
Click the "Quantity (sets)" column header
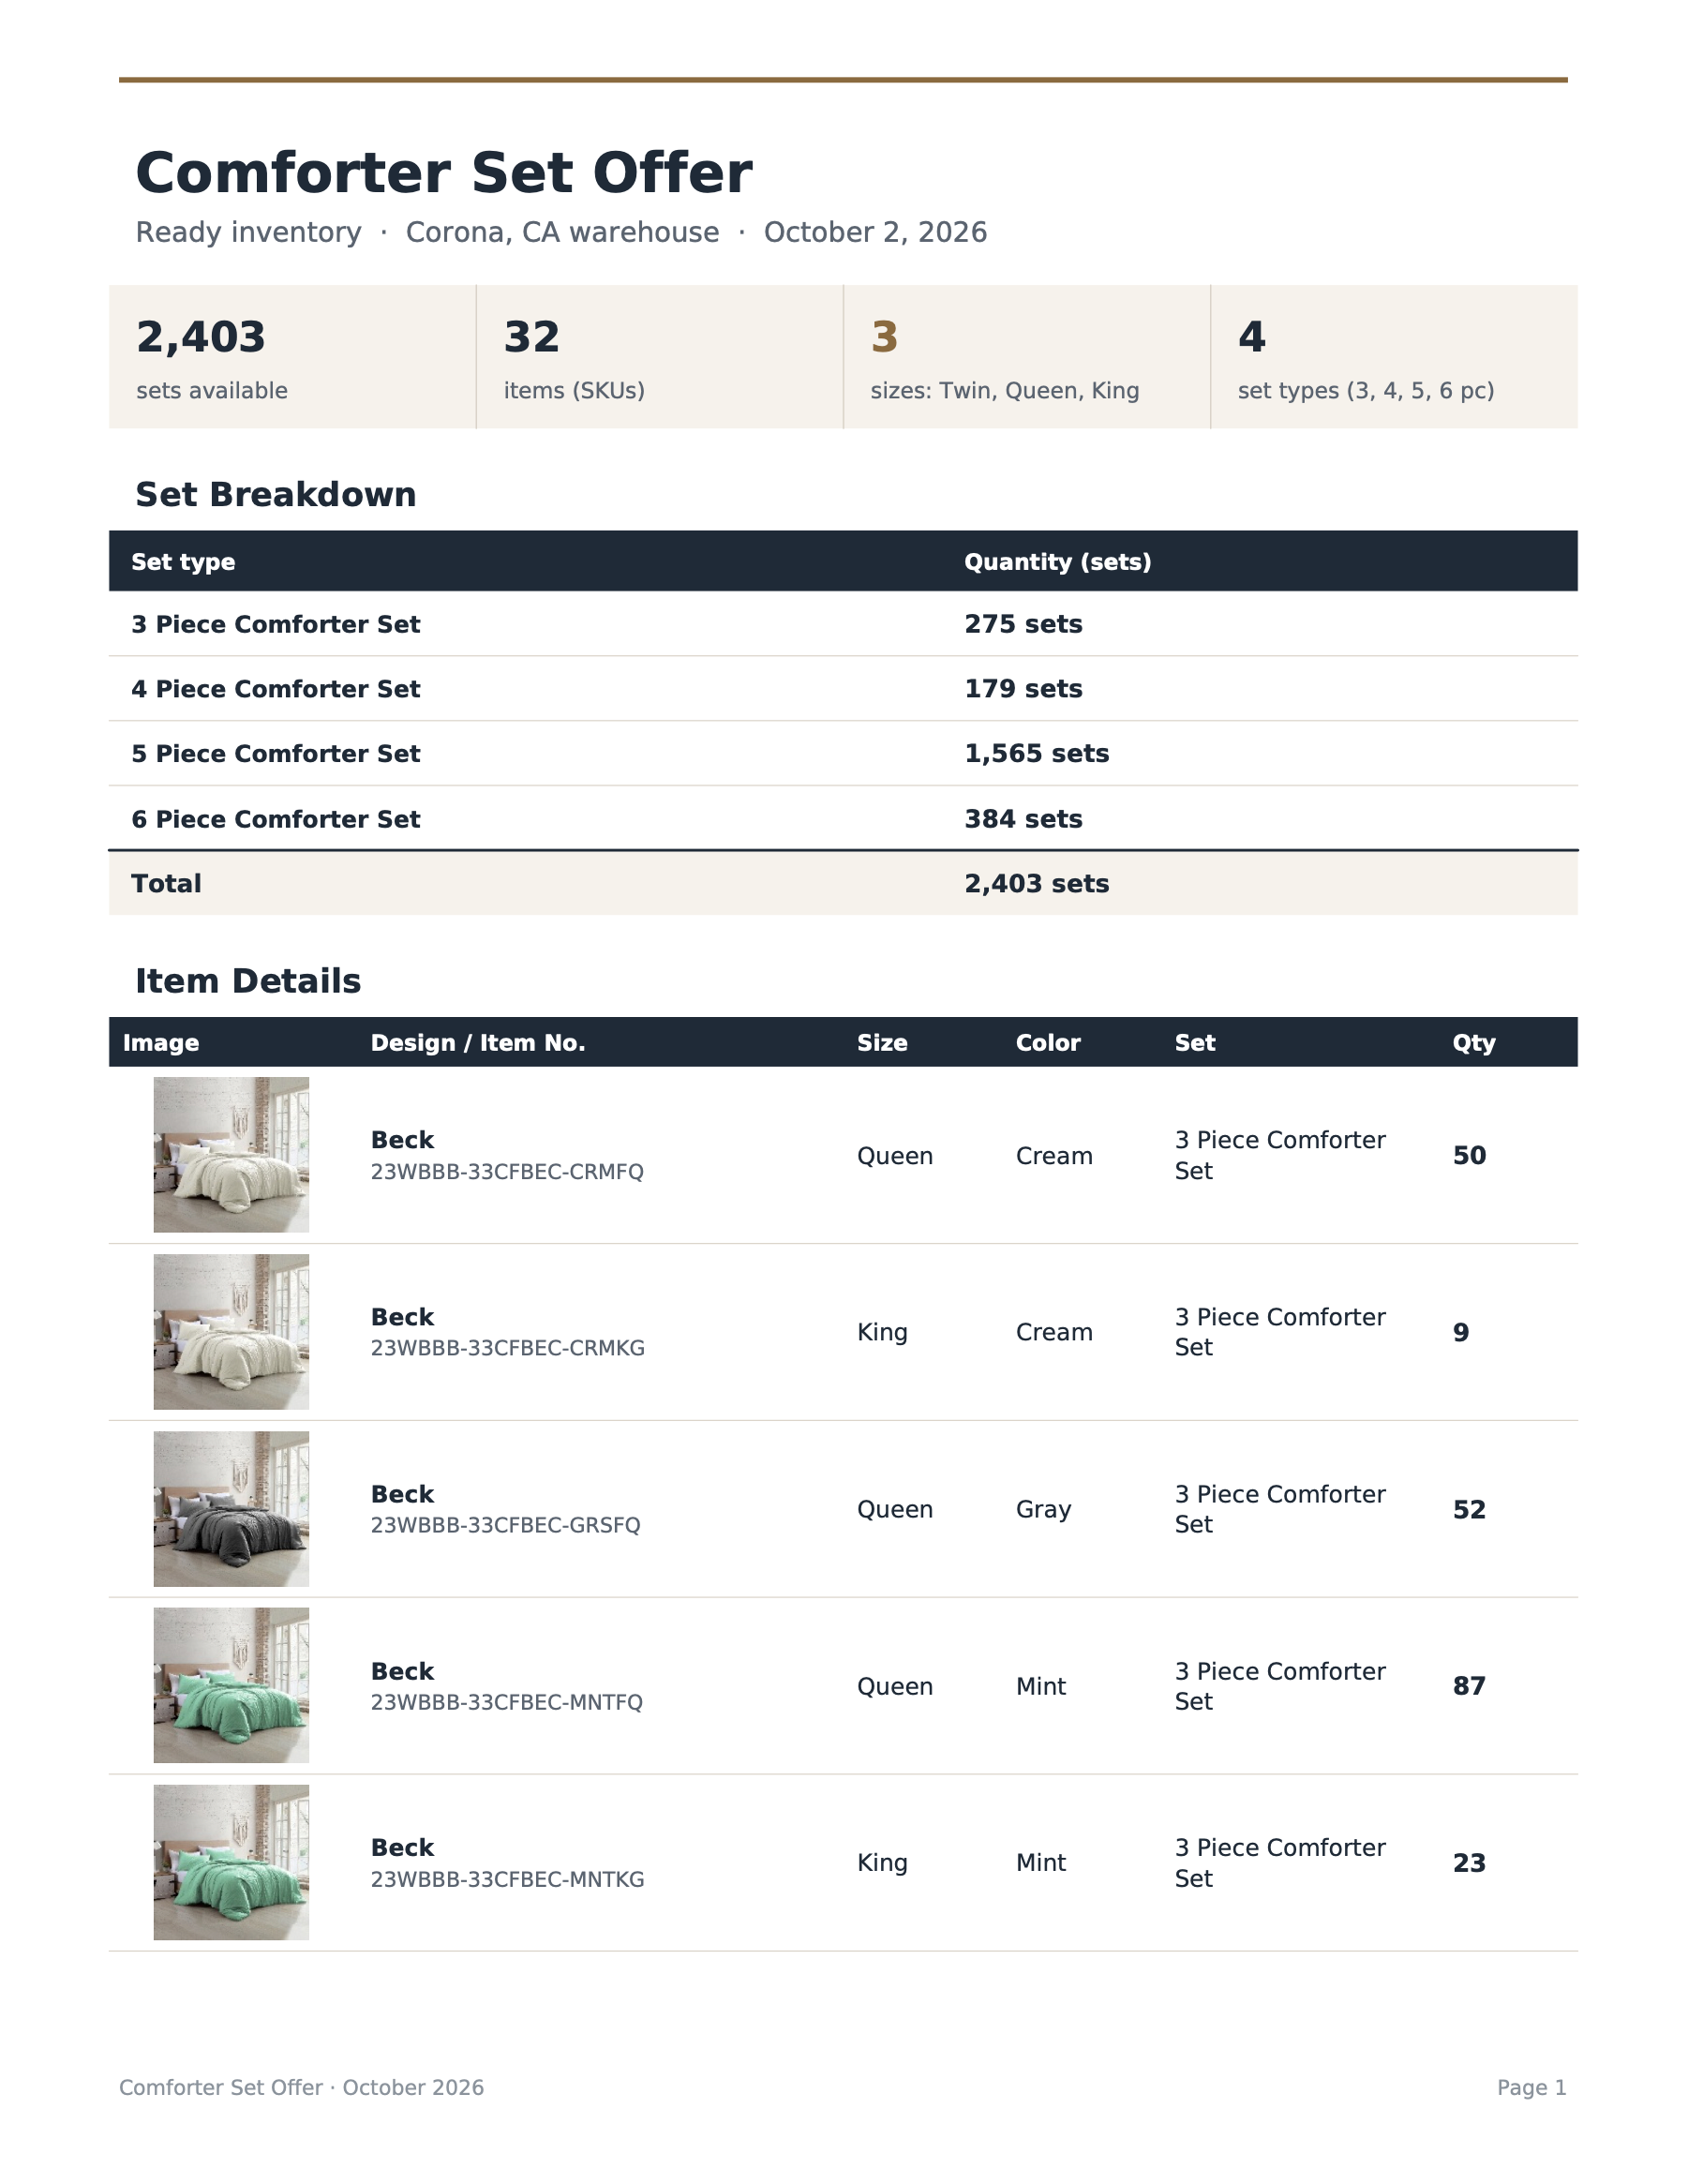pos(1058,562)
